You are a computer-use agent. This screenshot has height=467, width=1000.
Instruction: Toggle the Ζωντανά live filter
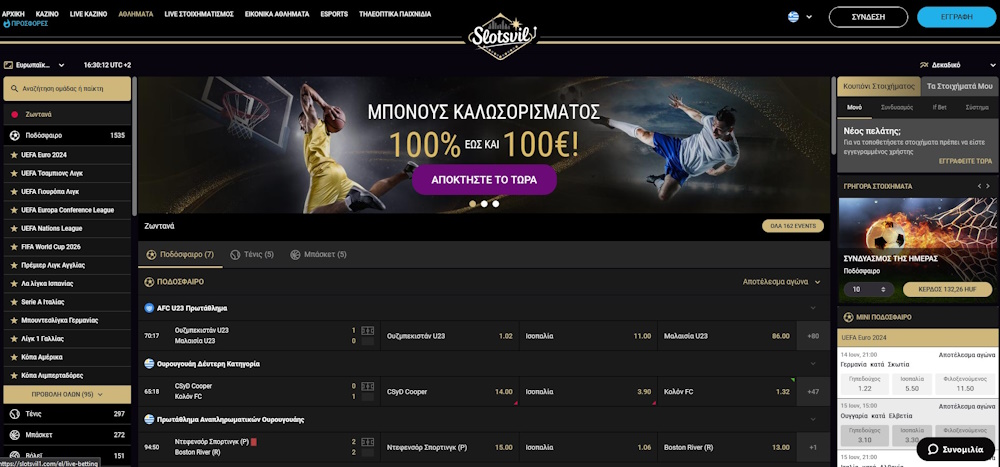[x=68, y=114]
